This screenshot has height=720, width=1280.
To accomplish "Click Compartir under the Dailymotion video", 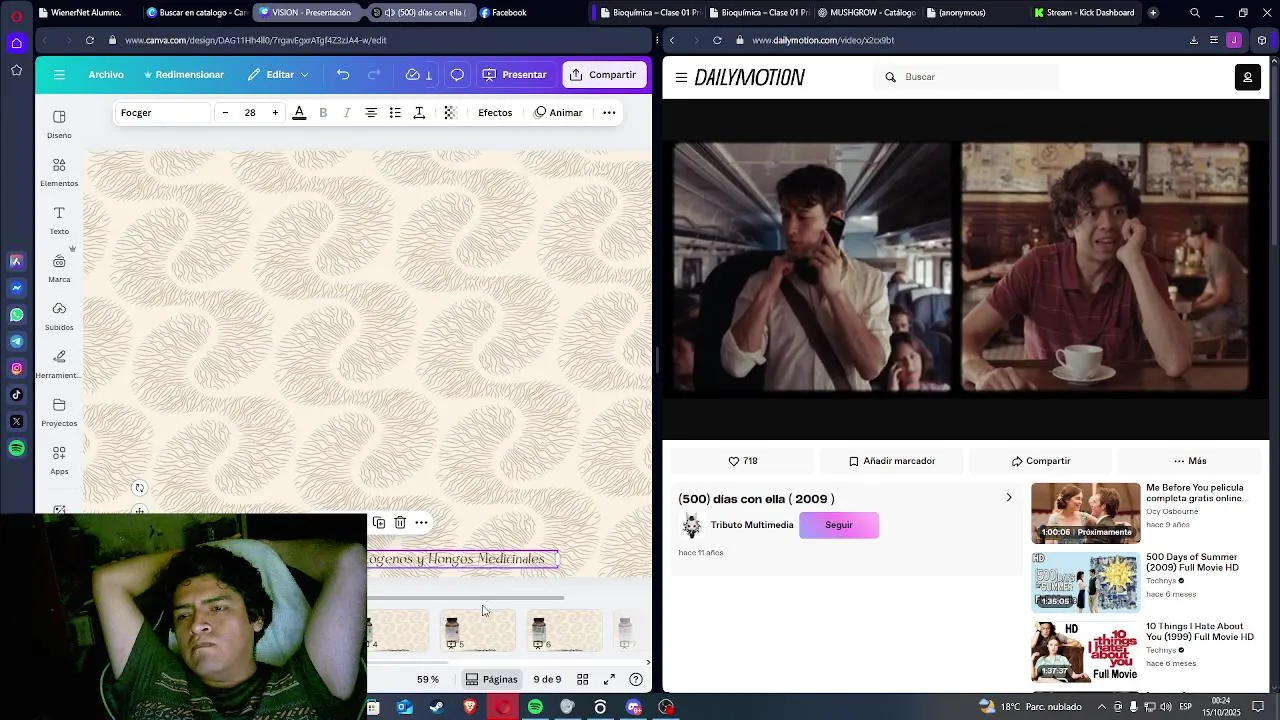I will tap(1041, 461).
